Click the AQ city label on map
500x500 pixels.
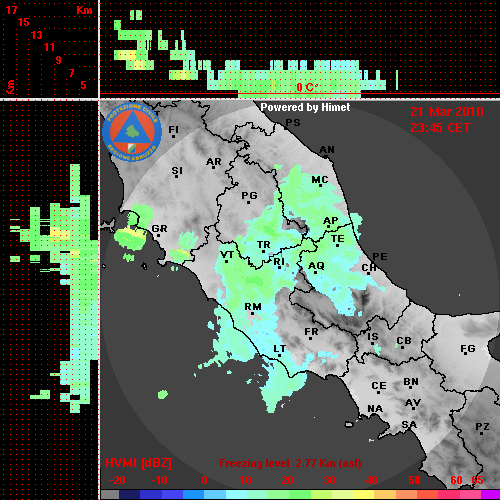pos(316,266)
